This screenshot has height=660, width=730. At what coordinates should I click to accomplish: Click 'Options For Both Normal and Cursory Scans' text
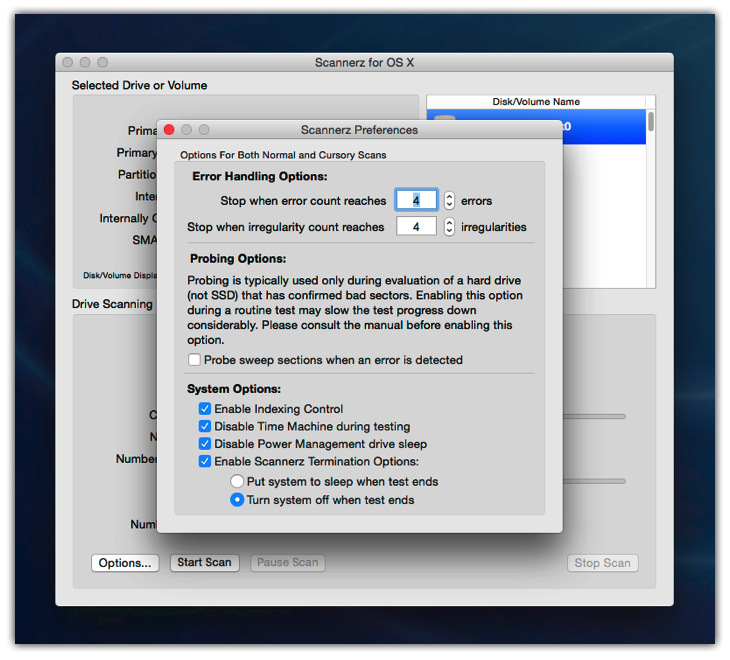[283, 155]
